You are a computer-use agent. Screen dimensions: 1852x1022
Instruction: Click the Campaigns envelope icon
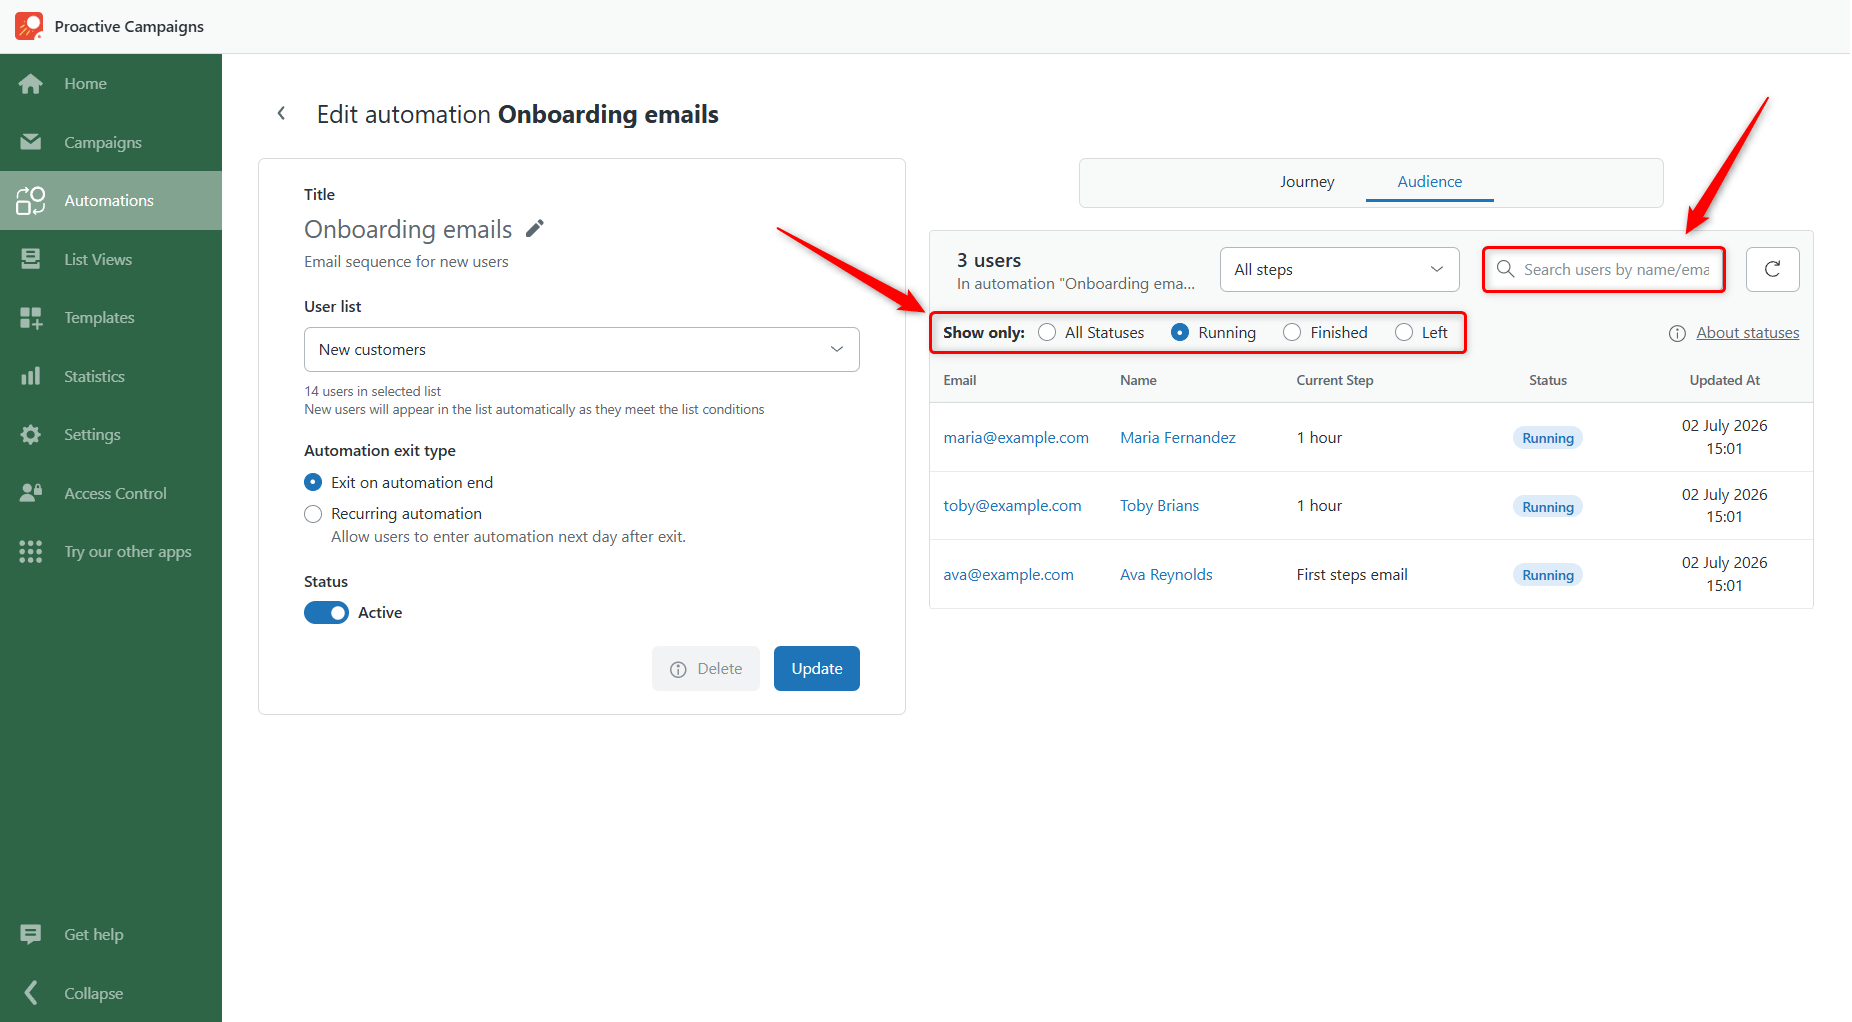tap(31, 142)
